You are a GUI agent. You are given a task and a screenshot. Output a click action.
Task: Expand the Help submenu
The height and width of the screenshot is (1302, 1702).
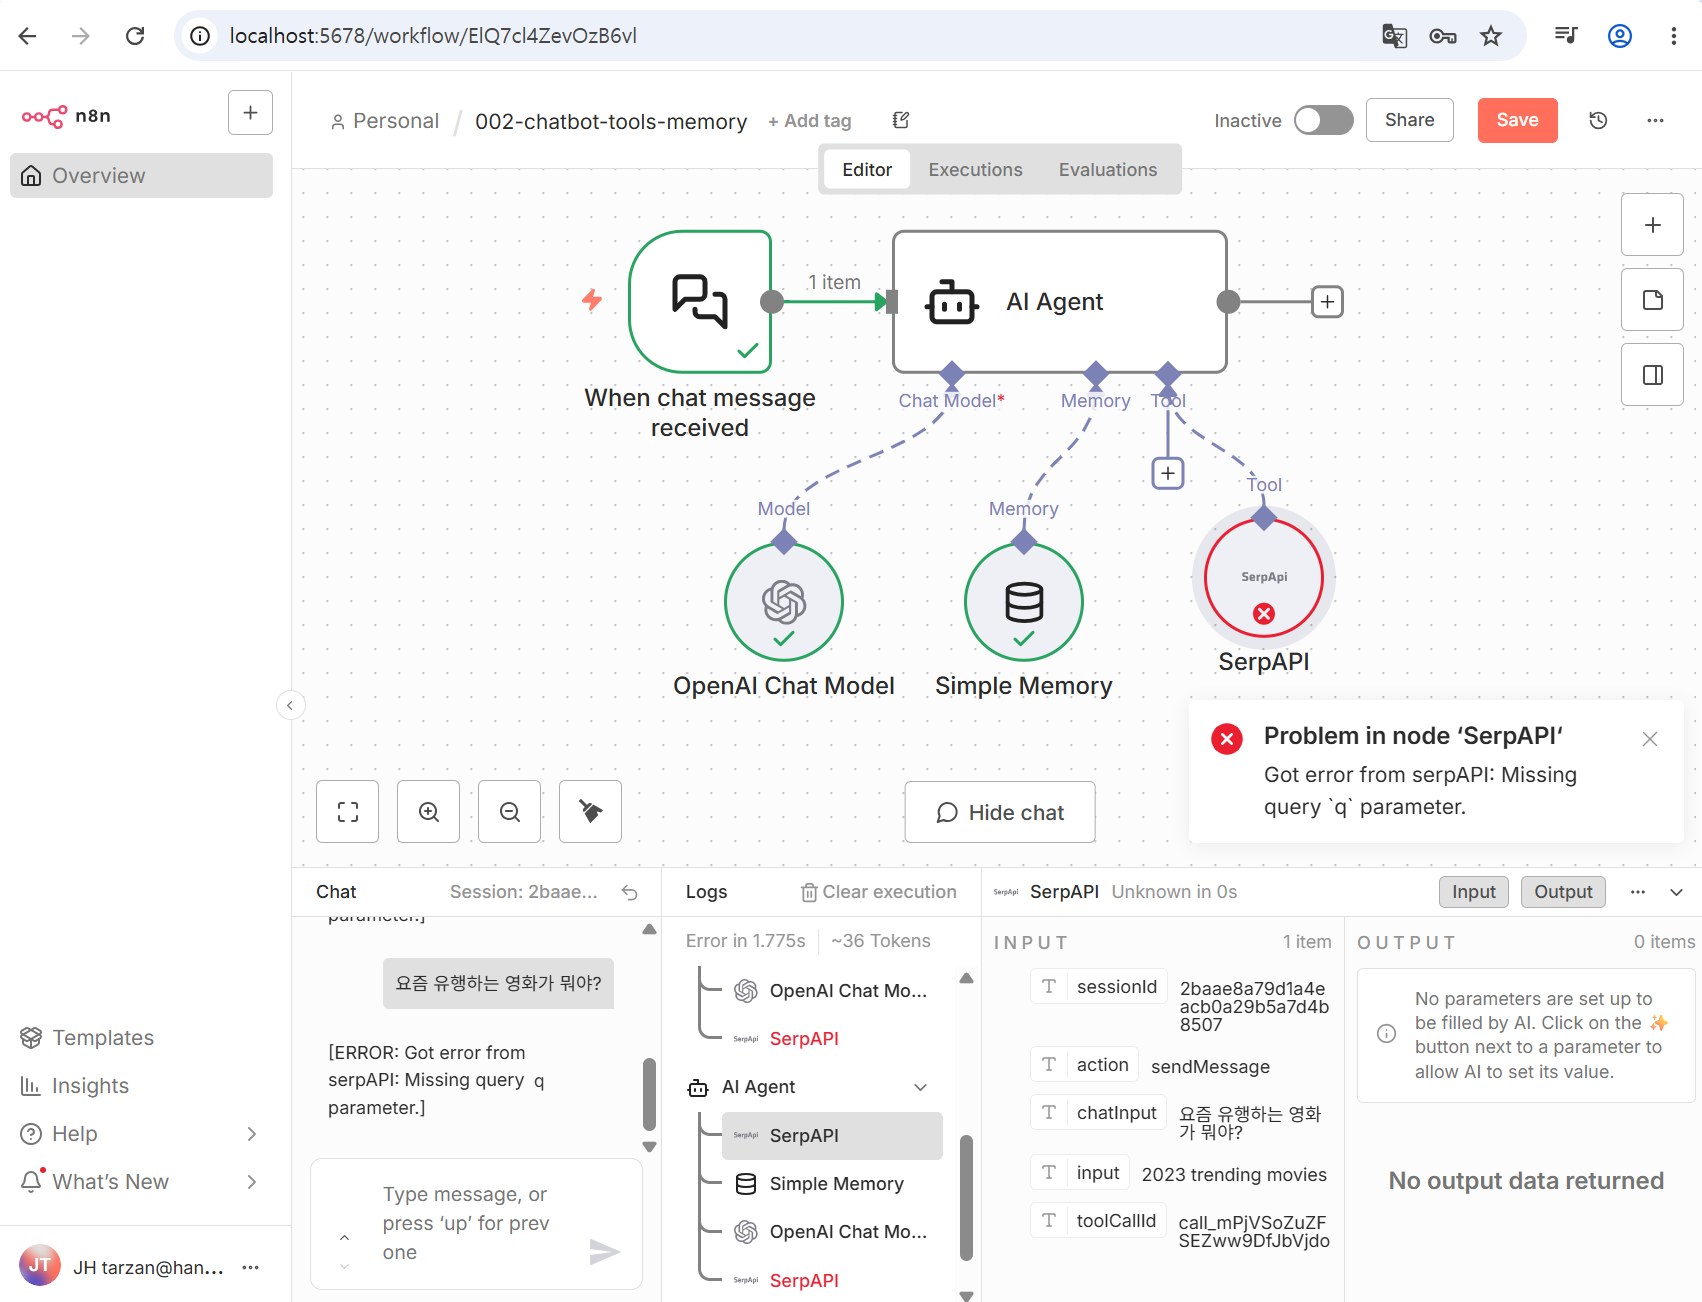point(252,1134)
